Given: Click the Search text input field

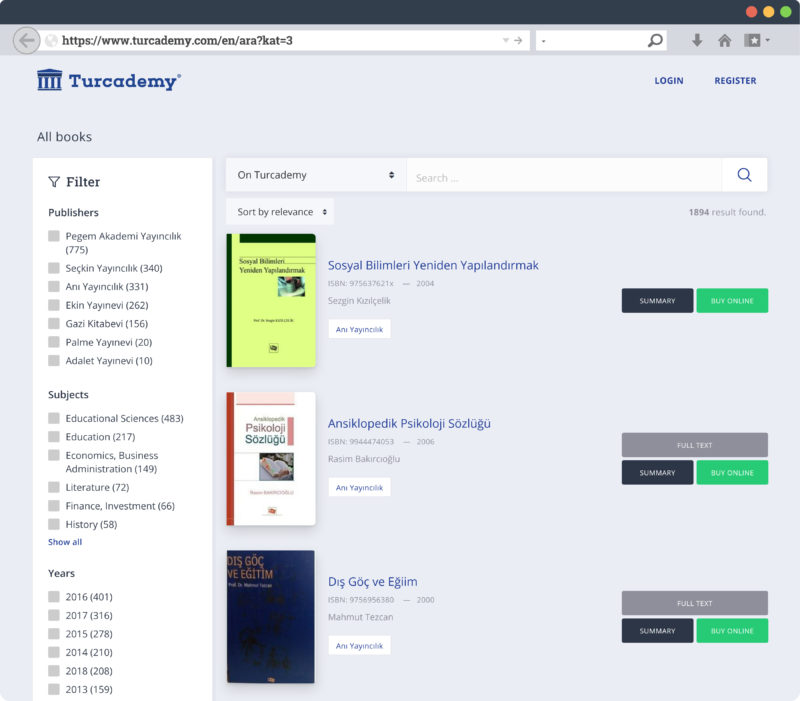Looking at the screenshot, I should pos(564,177).
